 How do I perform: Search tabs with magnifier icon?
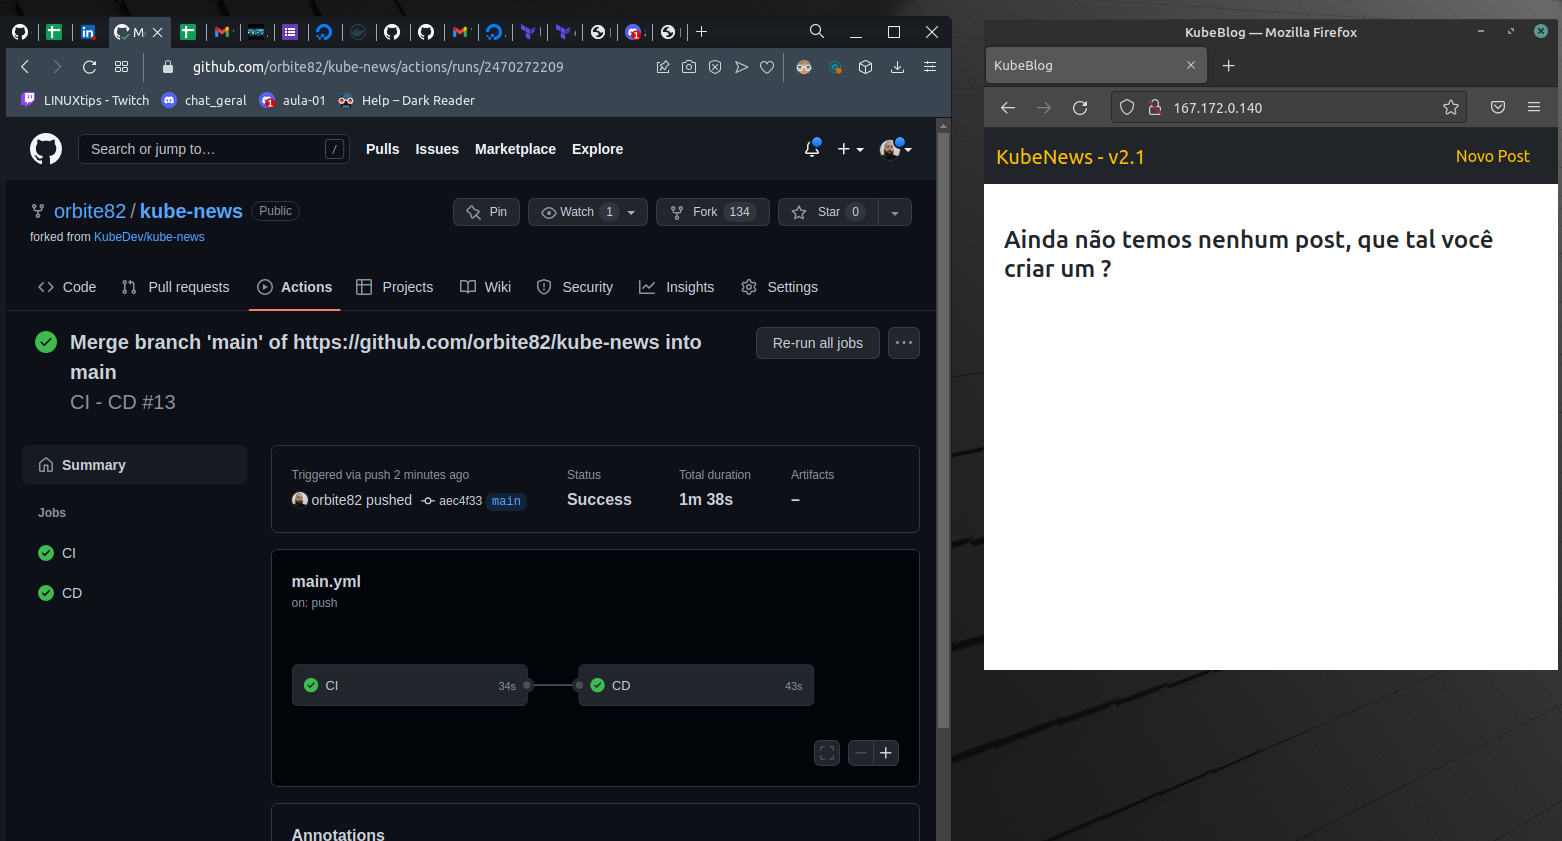click(817, 32)
